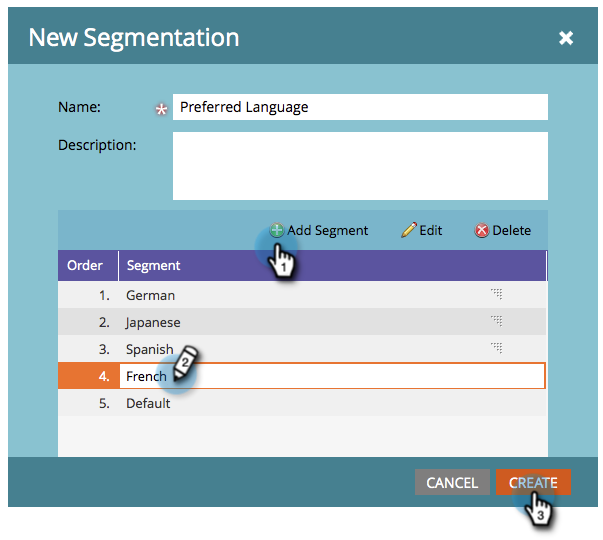Focus the Description text area
This screenshot has width=603, height=540.
point(360,166)
